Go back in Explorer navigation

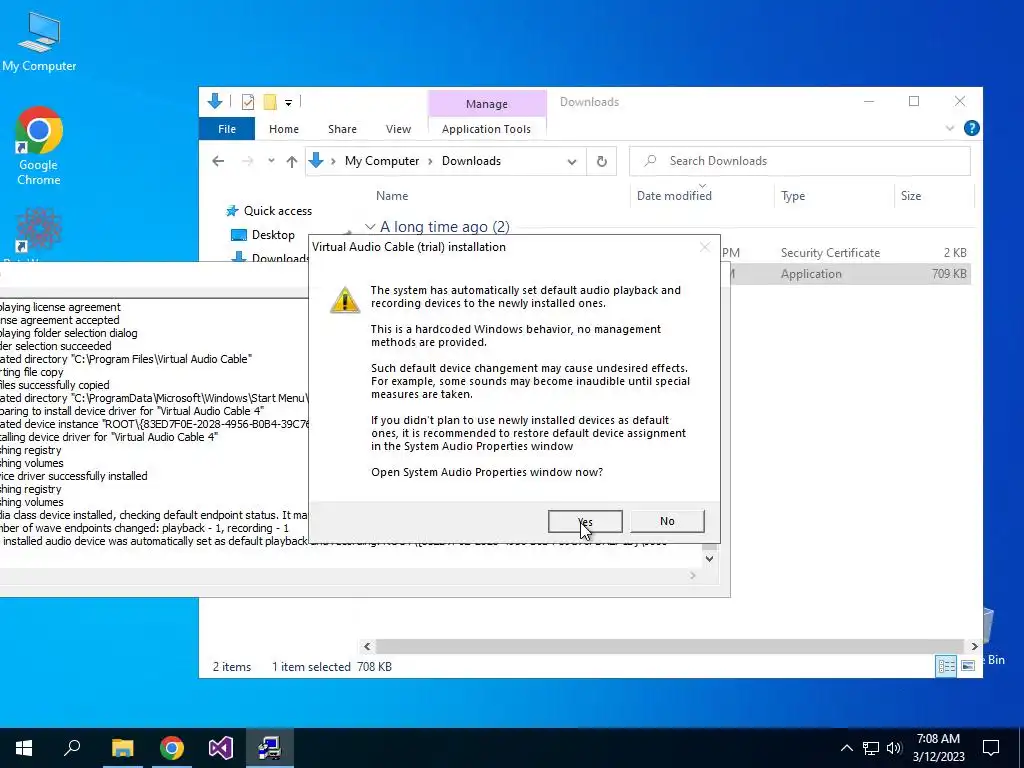click(x=218, y=161)
